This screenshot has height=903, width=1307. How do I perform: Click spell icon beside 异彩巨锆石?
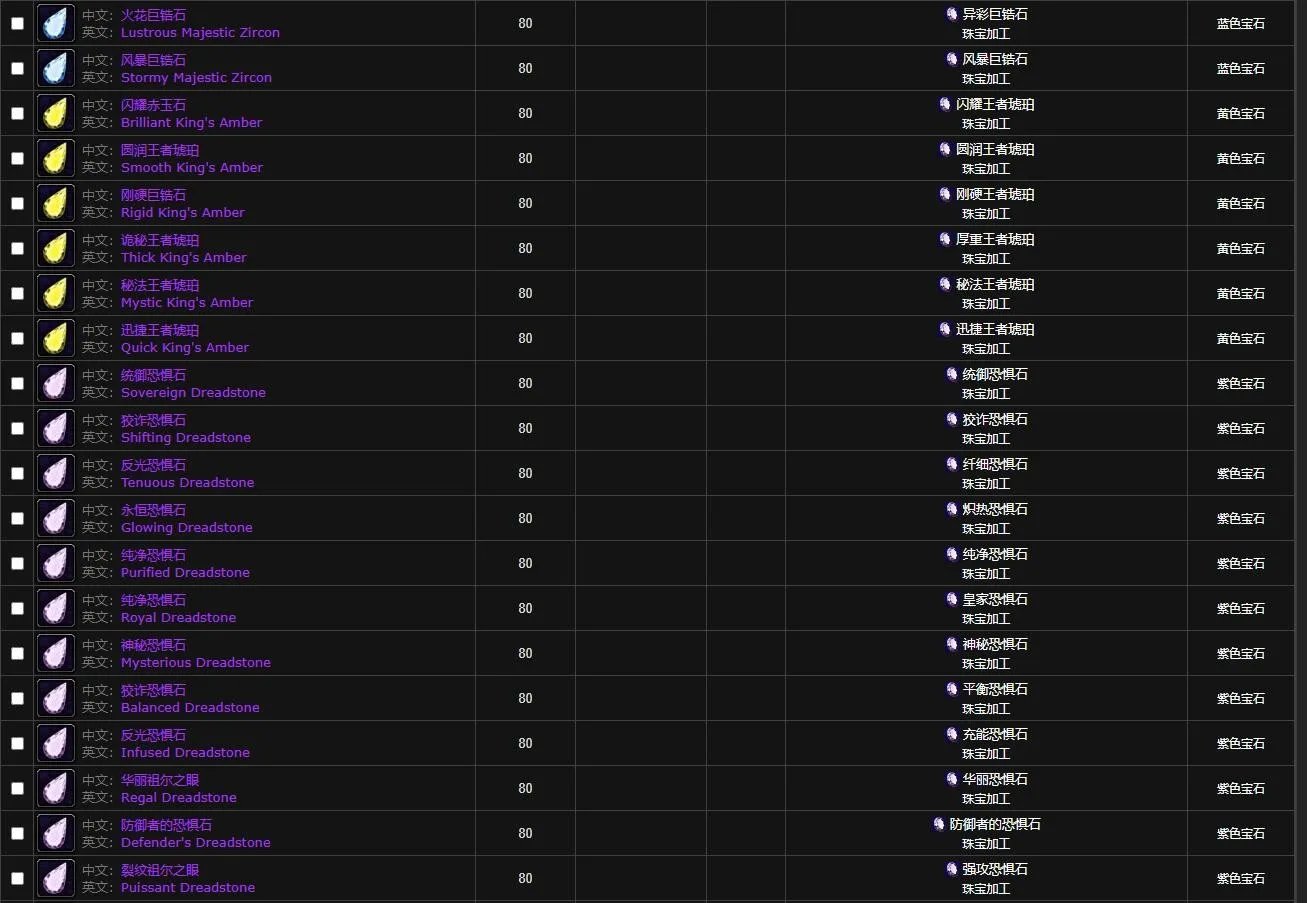click(952, 14)
